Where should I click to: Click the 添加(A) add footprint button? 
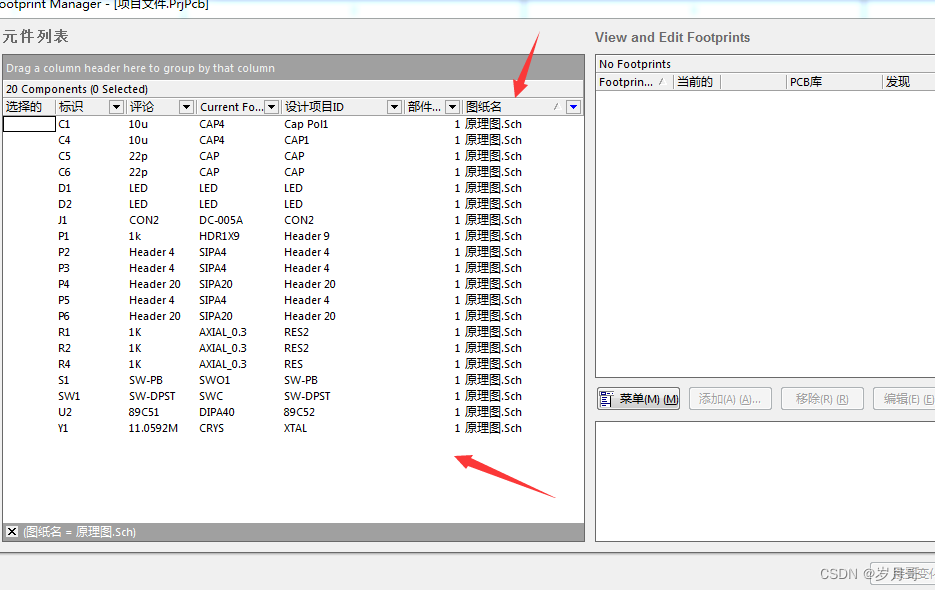pos(730,399)
